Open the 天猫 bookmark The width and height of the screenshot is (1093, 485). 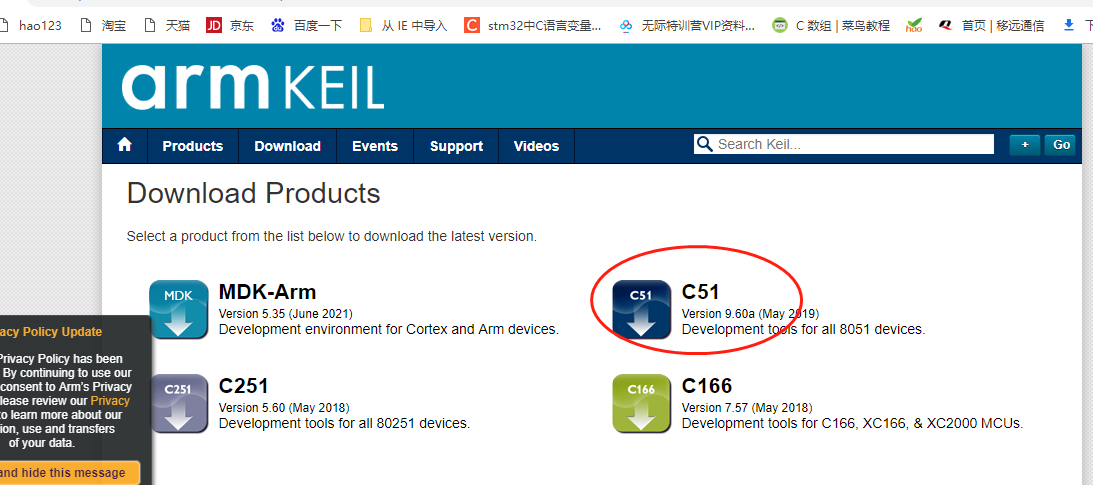(167, 26)
